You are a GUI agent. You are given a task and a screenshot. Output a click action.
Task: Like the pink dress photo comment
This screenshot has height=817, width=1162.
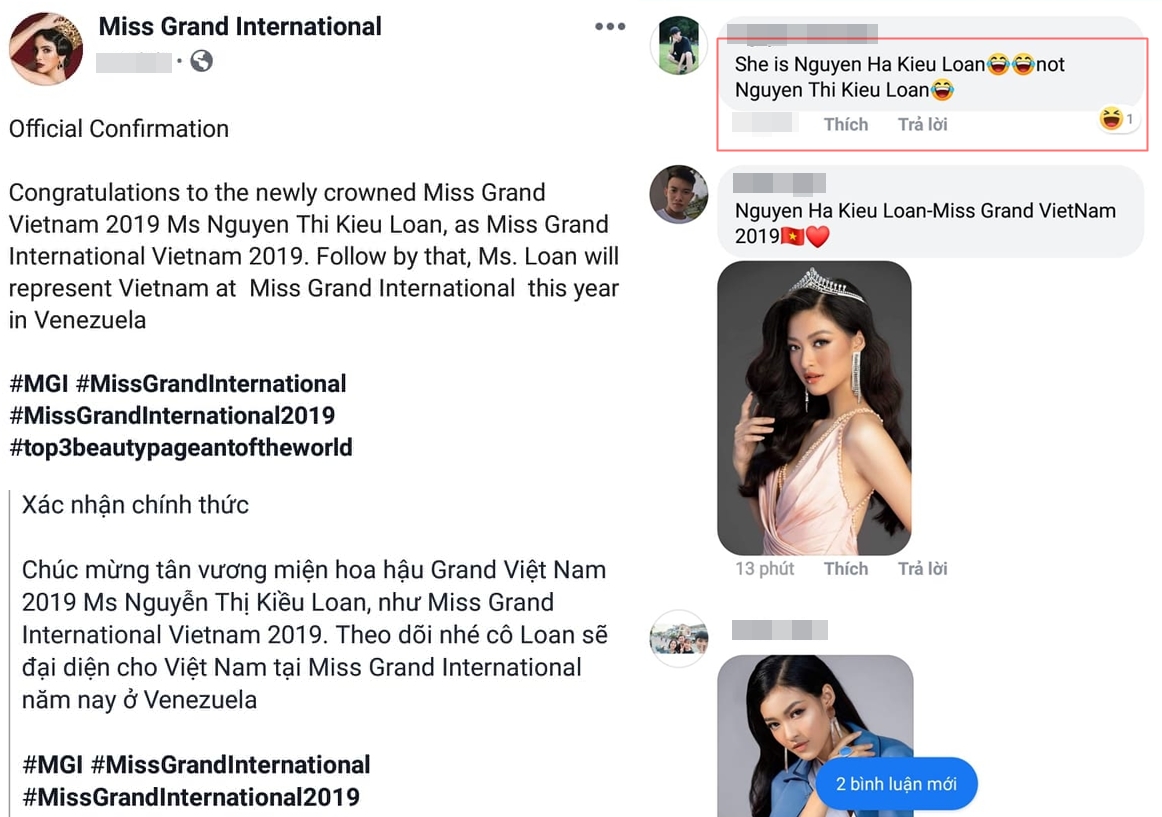pyautogui.click(x=845, y=568)
